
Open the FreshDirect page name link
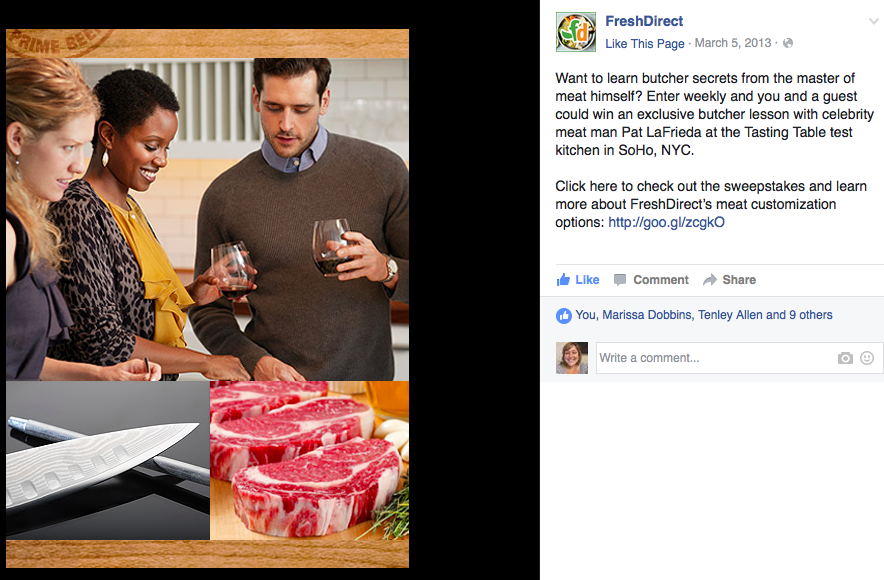click(x=644, y=21)
